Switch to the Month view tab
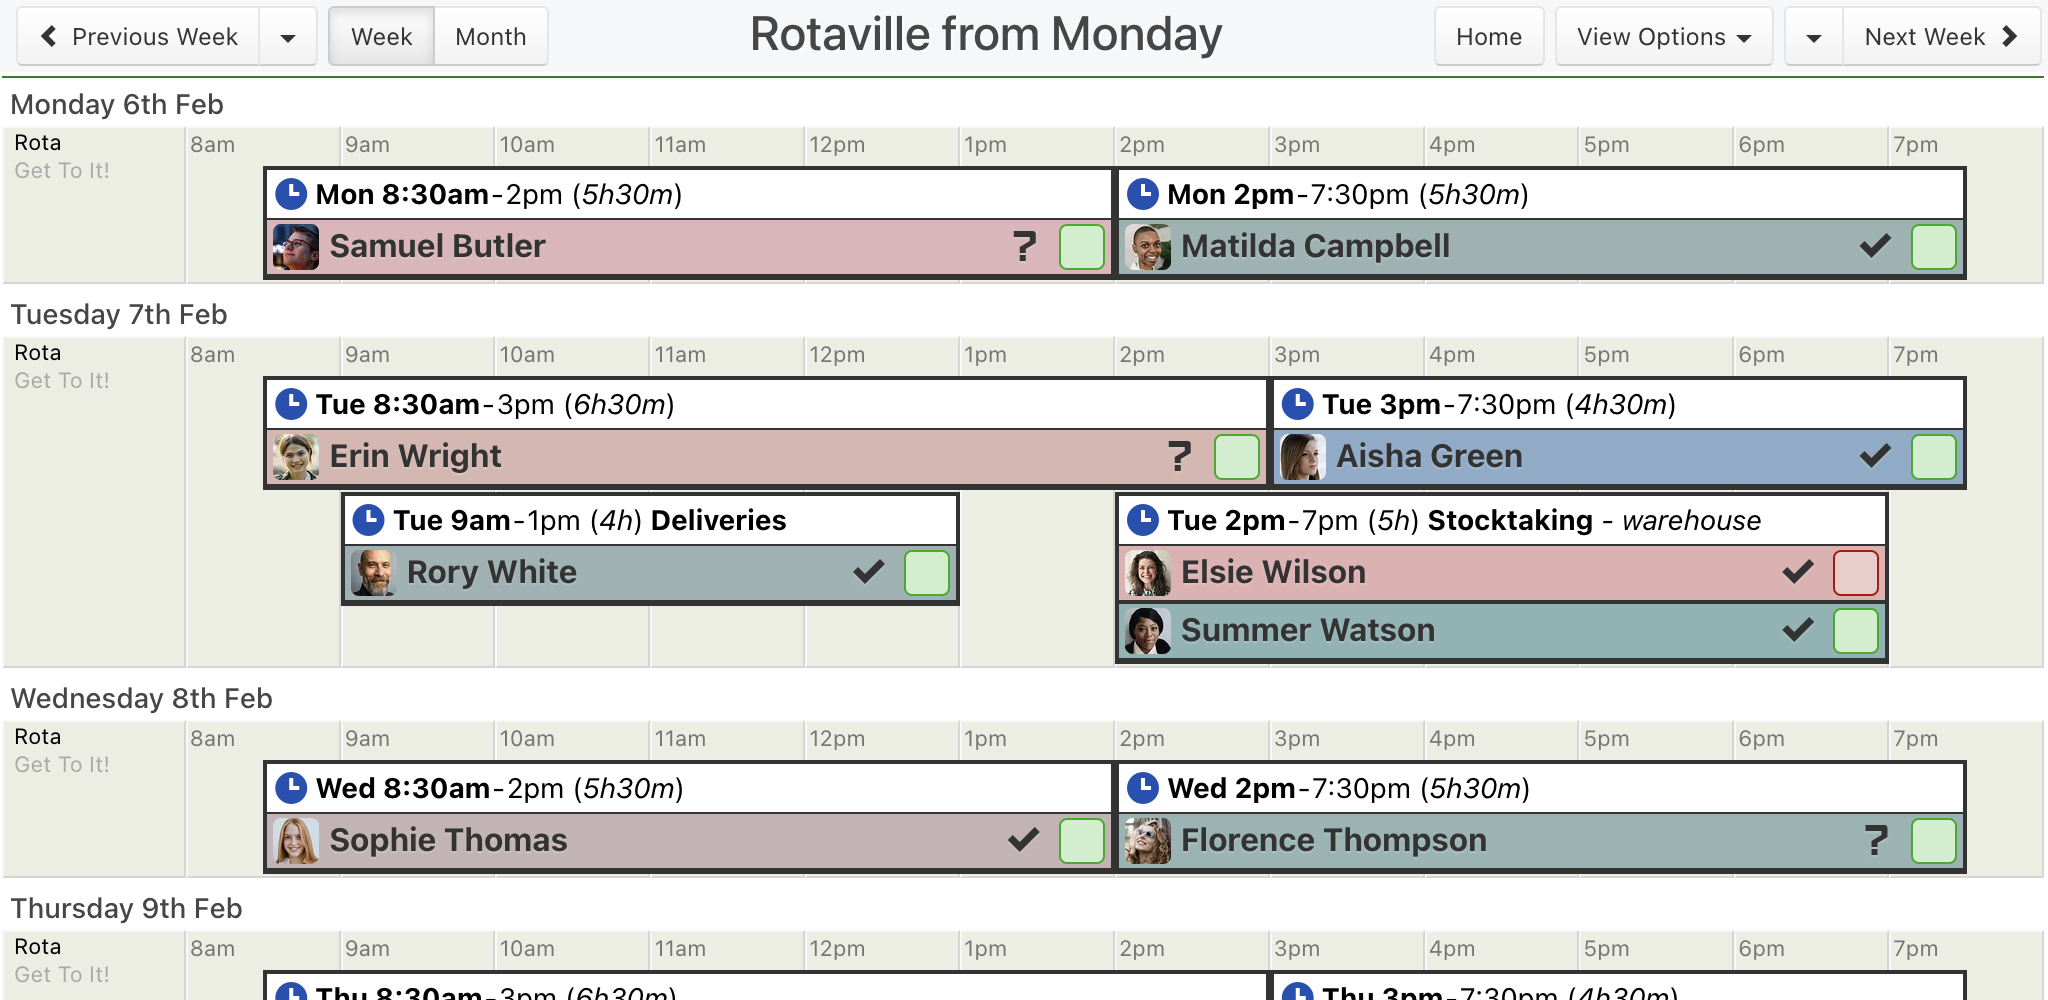 [x=490, y=37]
